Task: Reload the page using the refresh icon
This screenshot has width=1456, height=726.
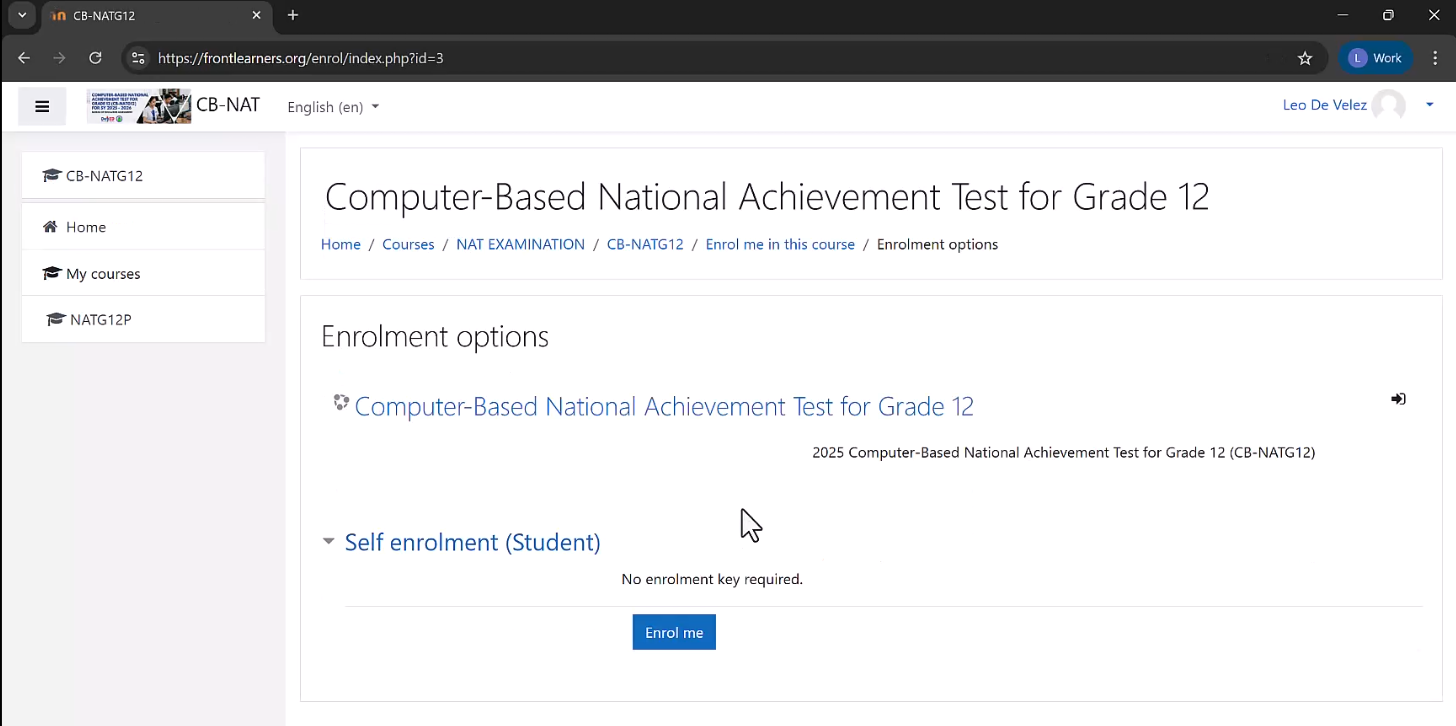Action: pos(95,58)
